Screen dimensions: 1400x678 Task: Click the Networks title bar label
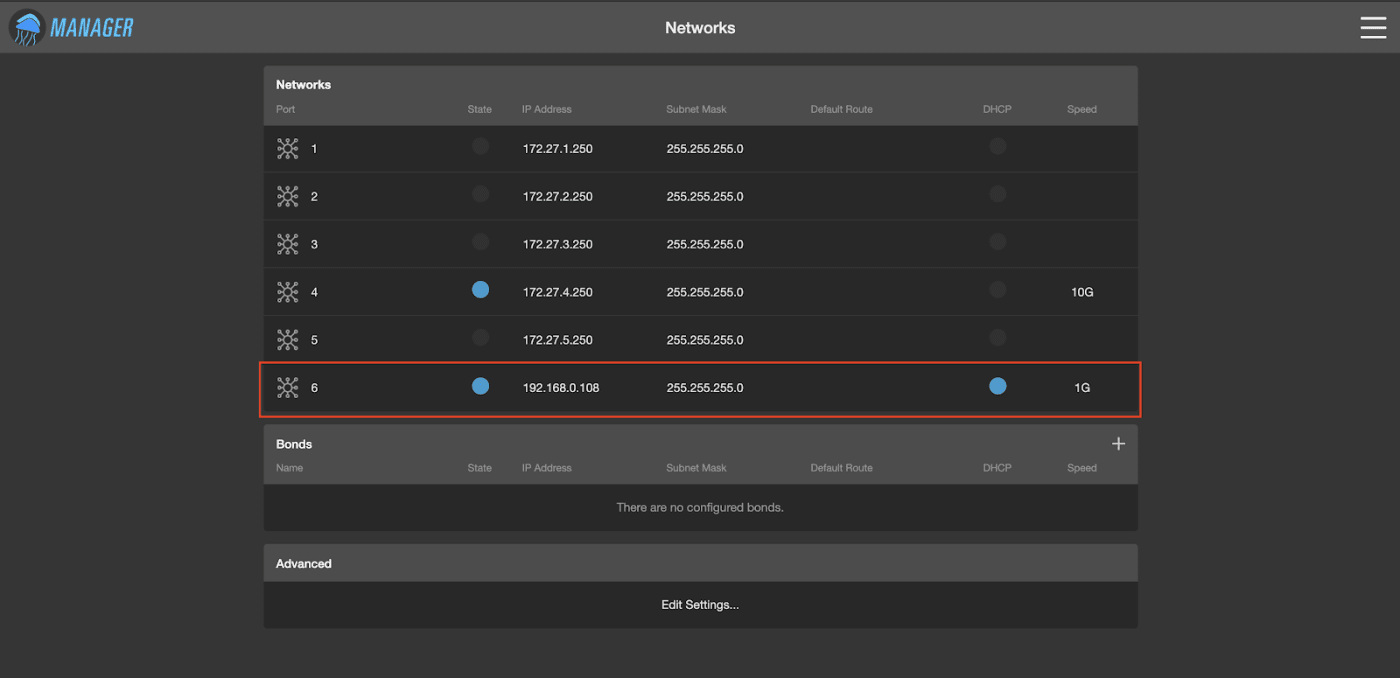pos(700,27)
